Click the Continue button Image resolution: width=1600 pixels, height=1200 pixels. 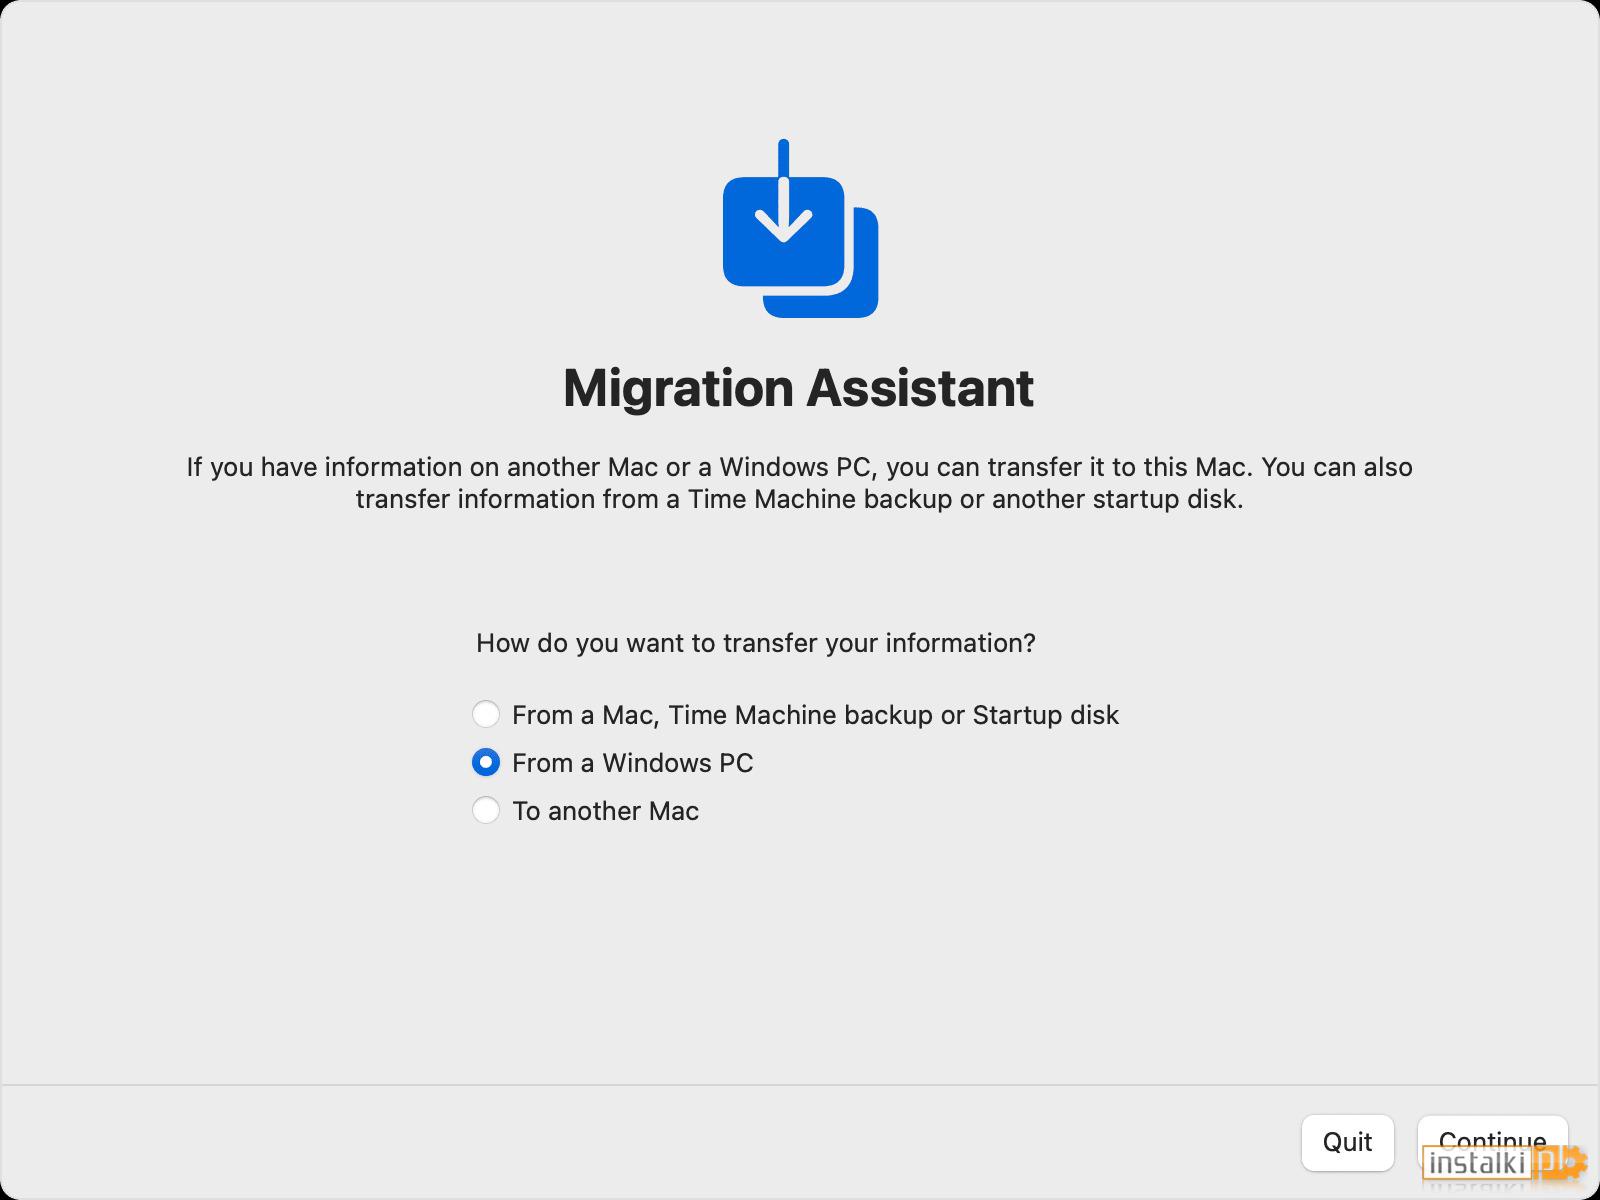click(x=1492, y=1142)
